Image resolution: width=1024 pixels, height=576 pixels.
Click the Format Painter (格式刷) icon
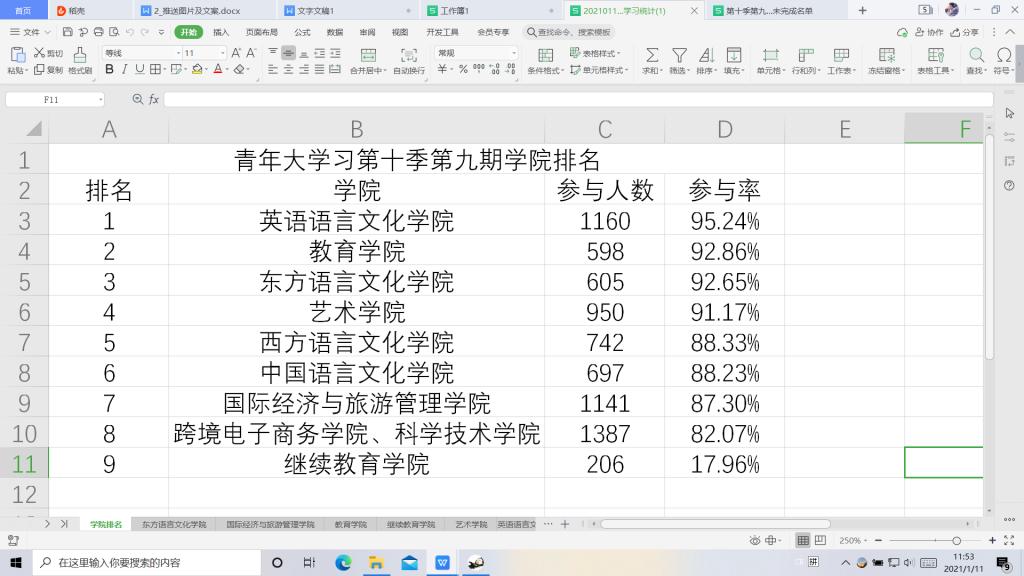[79, 59]
